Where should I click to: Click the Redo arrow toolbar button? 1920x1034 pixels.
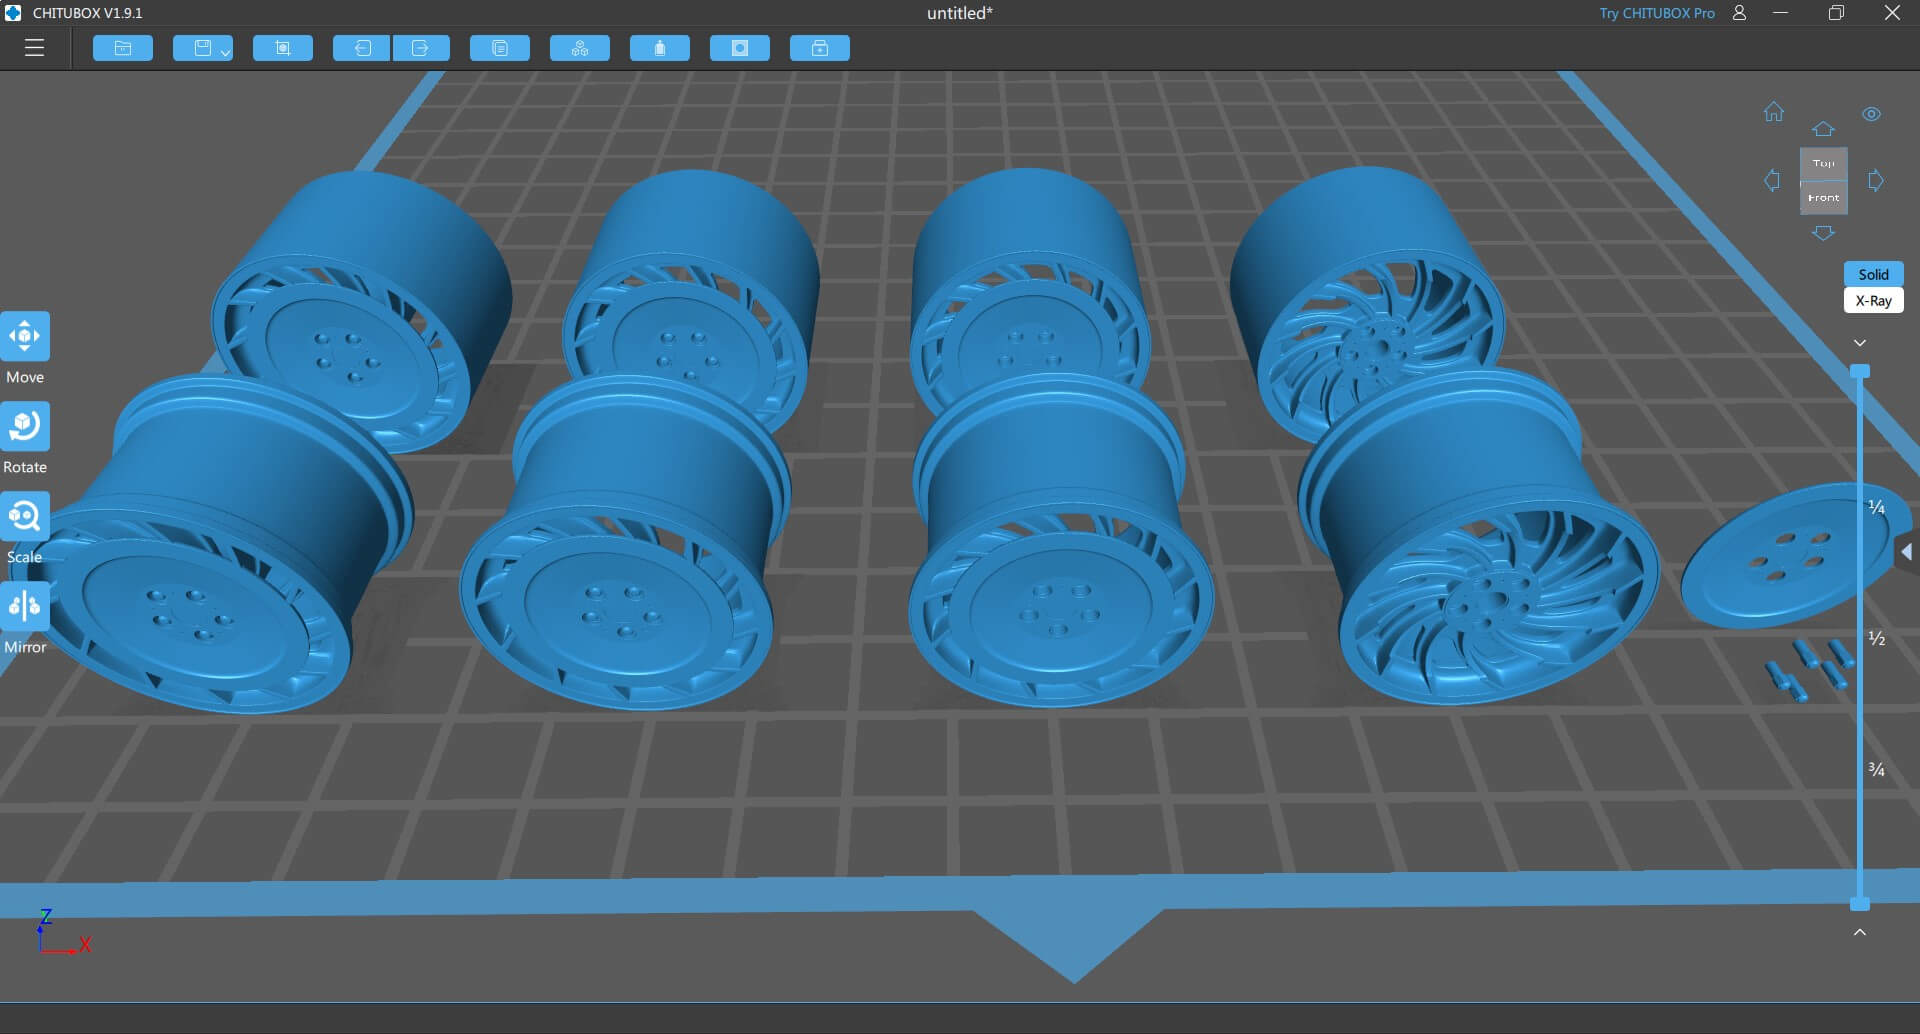pos(421,48)
